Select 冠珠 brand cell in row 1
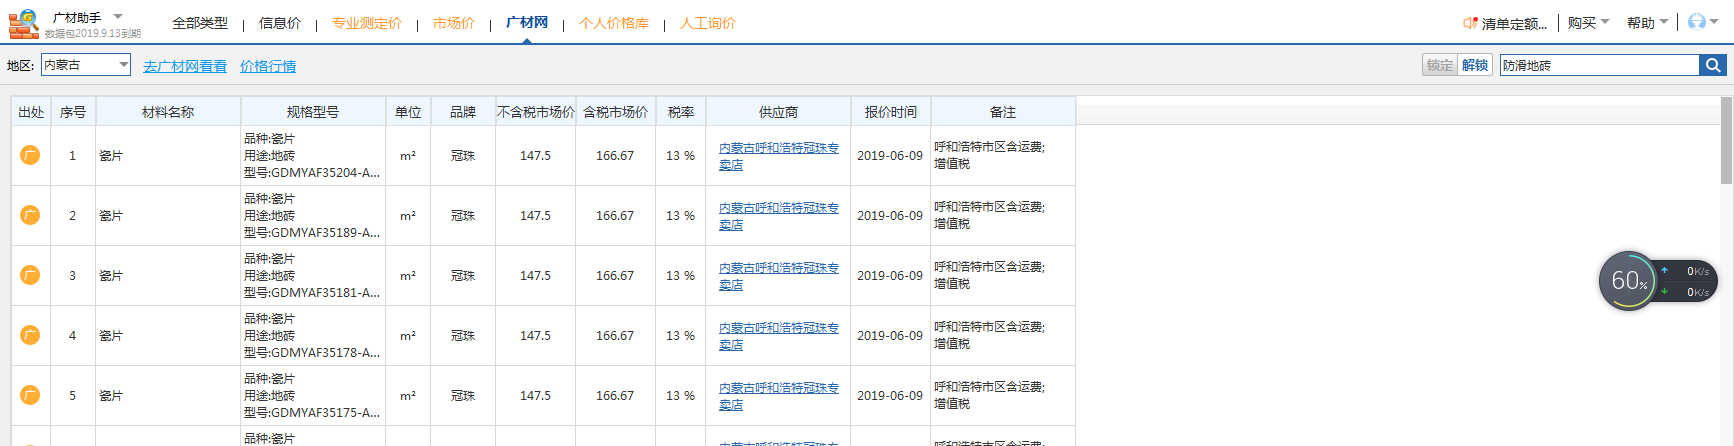1734x446 pixels. pyautogui.click(x=463, y=156)
